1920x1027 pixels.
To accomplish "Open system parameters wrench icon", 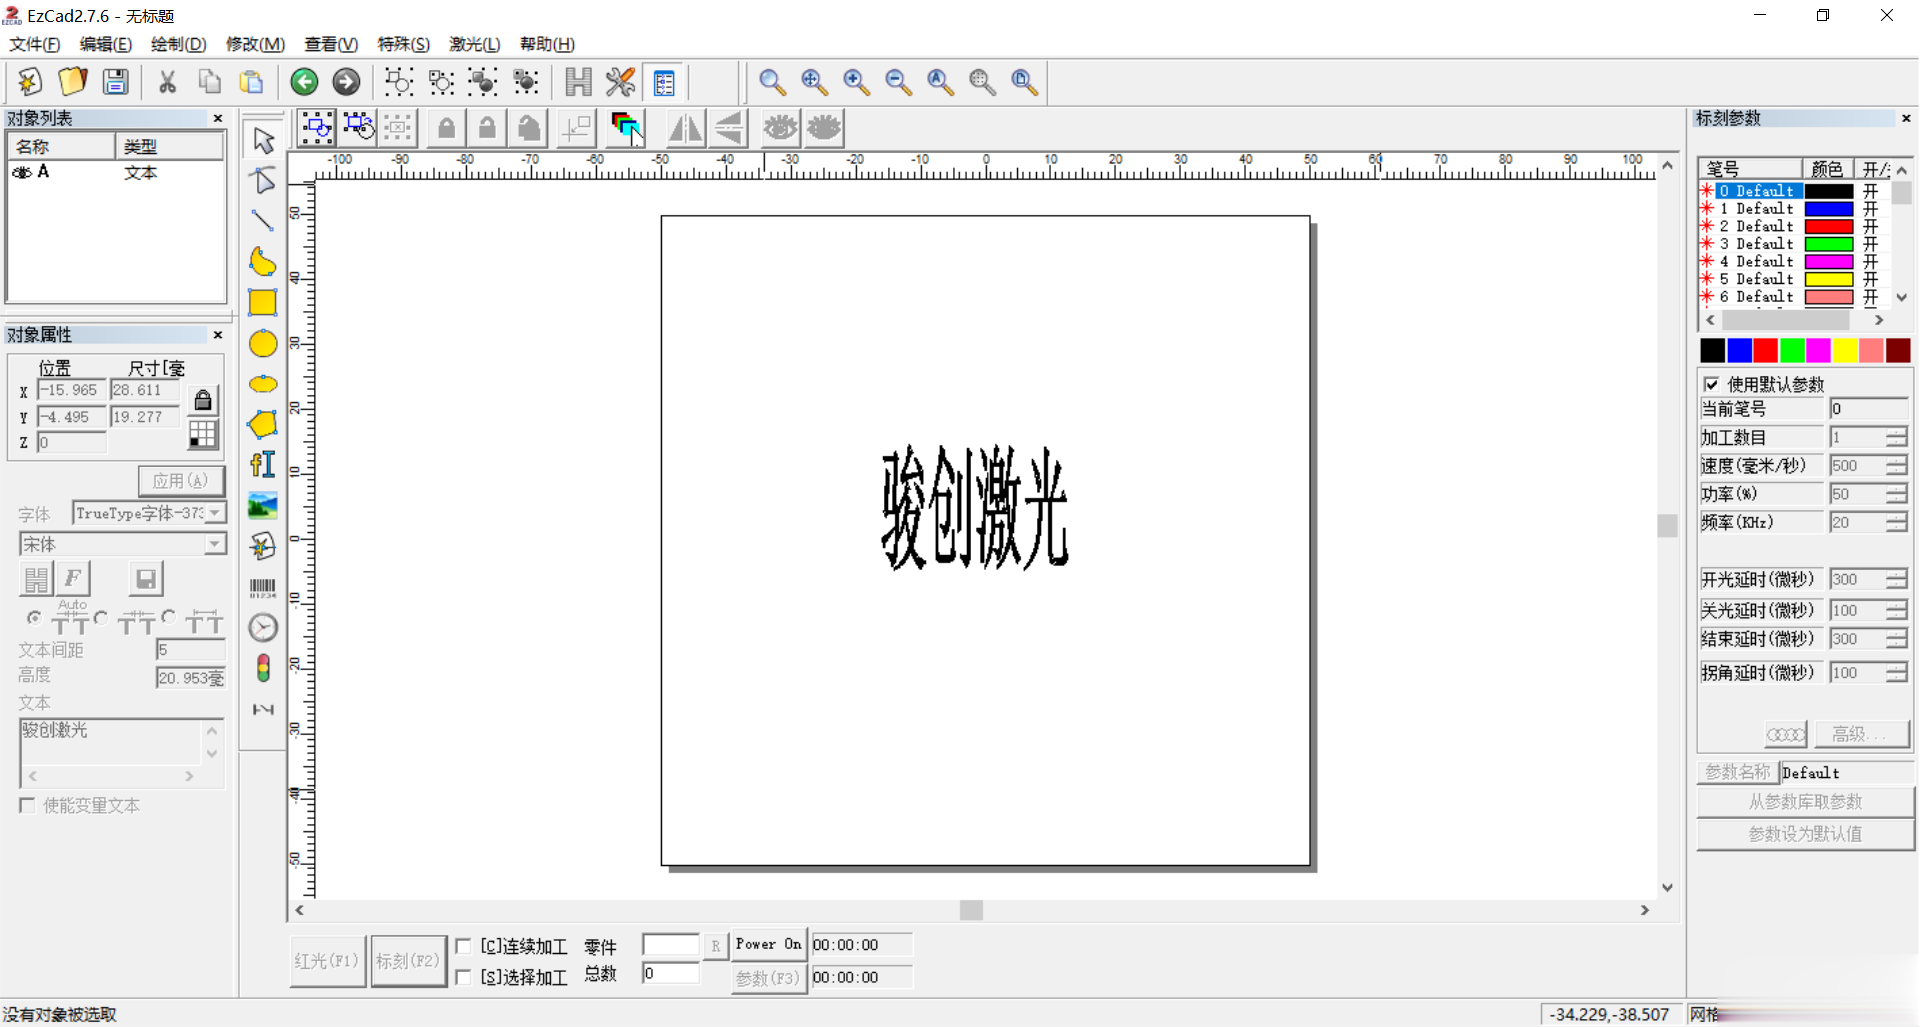I will pos(620,82).
